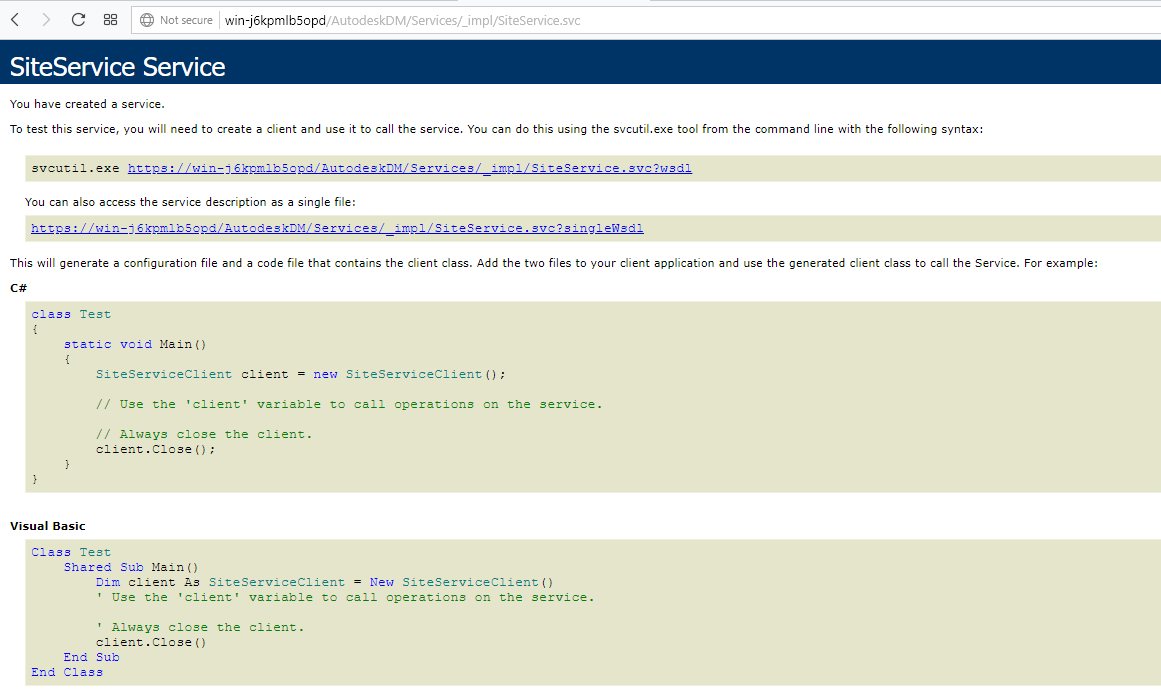Click the 'End Class' line

pos(67,672)
